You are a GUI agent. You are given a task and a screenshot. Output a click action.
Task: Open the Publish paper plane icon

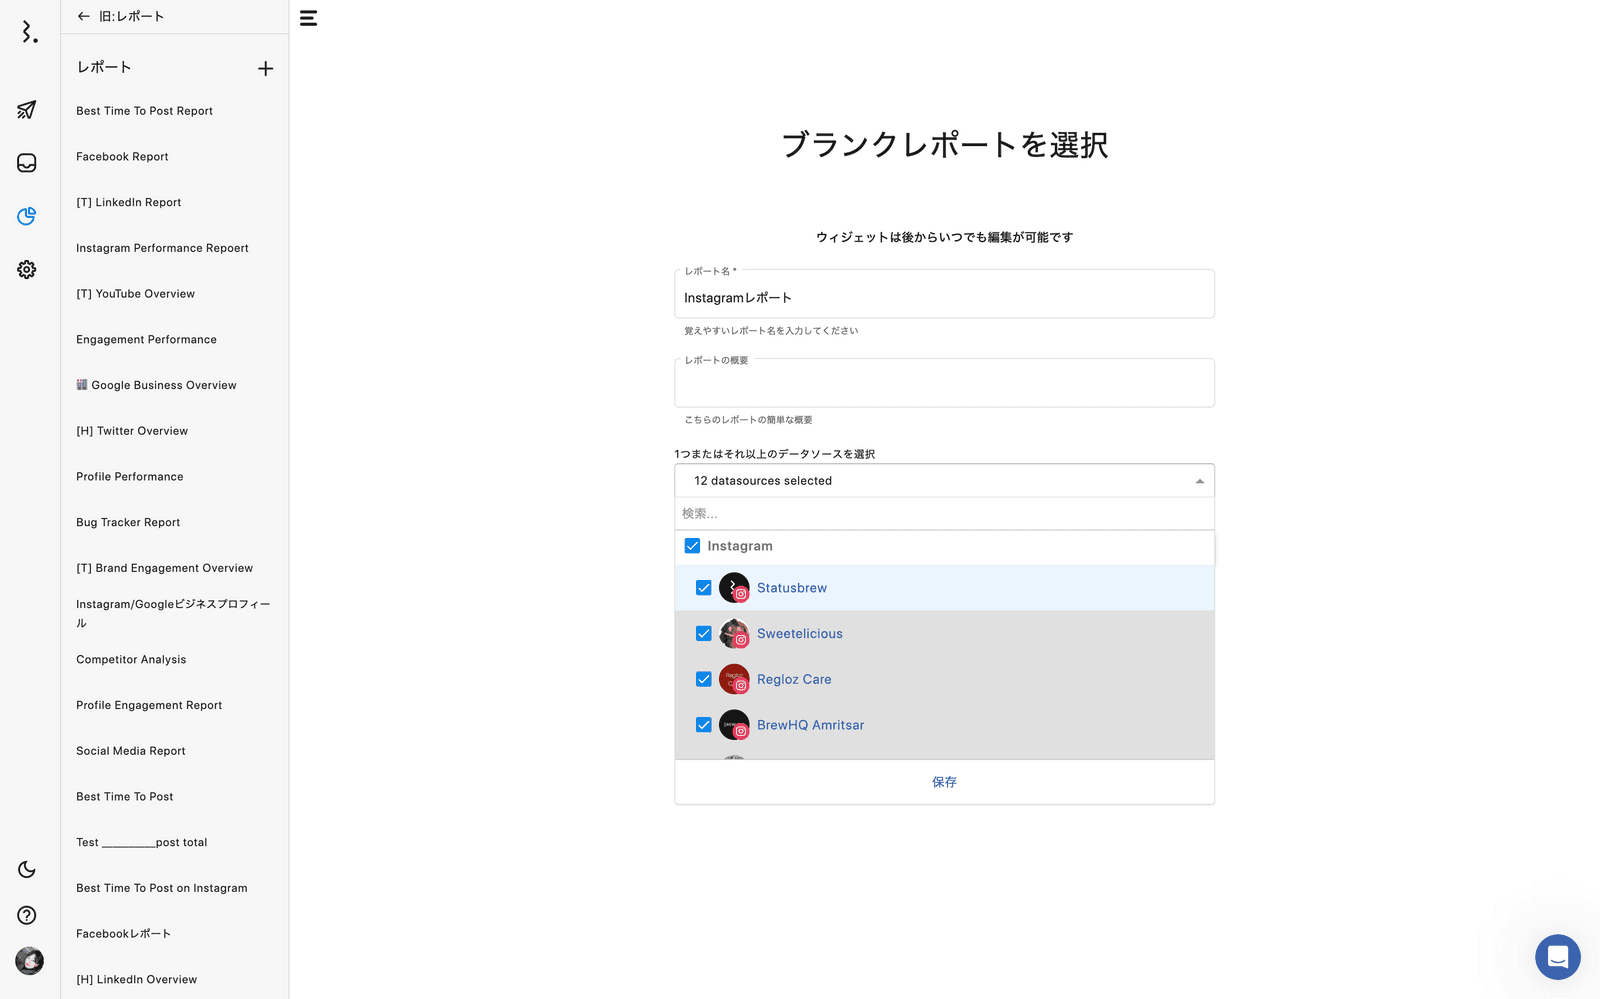(x=27, y=110)
